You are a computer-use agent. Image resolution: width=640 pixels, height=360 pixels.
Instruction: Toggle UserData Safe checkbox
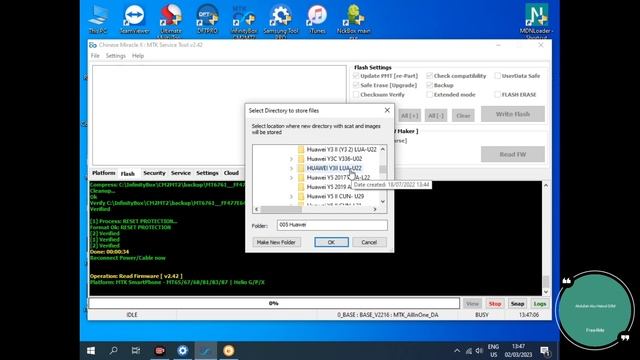tap(497, 76)
